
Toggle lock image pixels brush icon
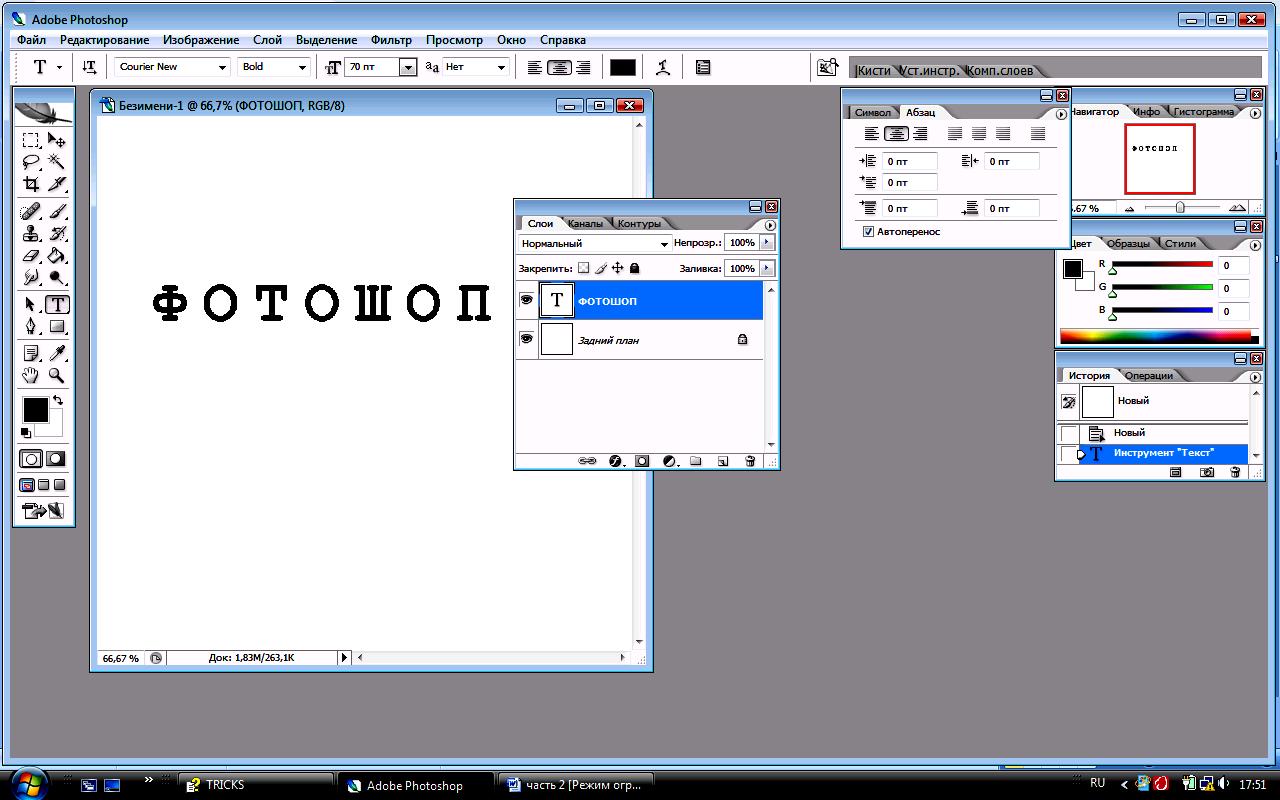tap(601, 268)
